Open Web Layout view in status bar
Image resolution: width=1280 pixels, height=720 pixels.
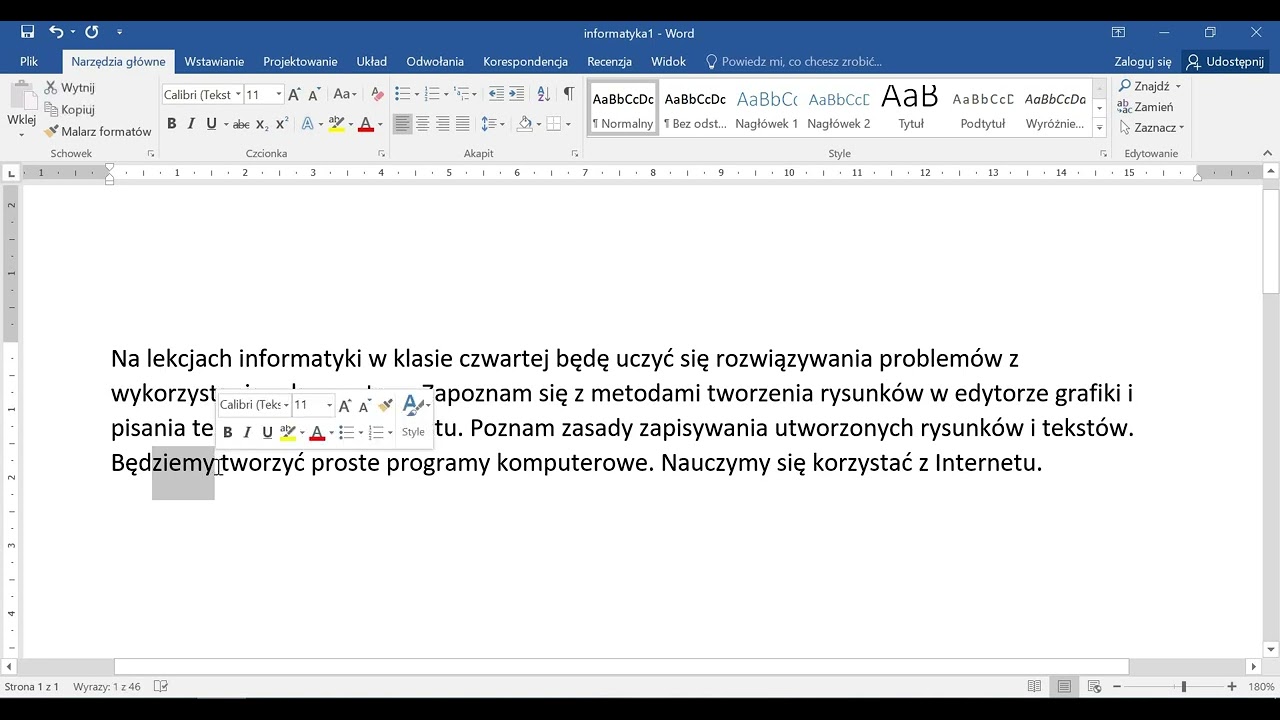tap(1095, 687)
